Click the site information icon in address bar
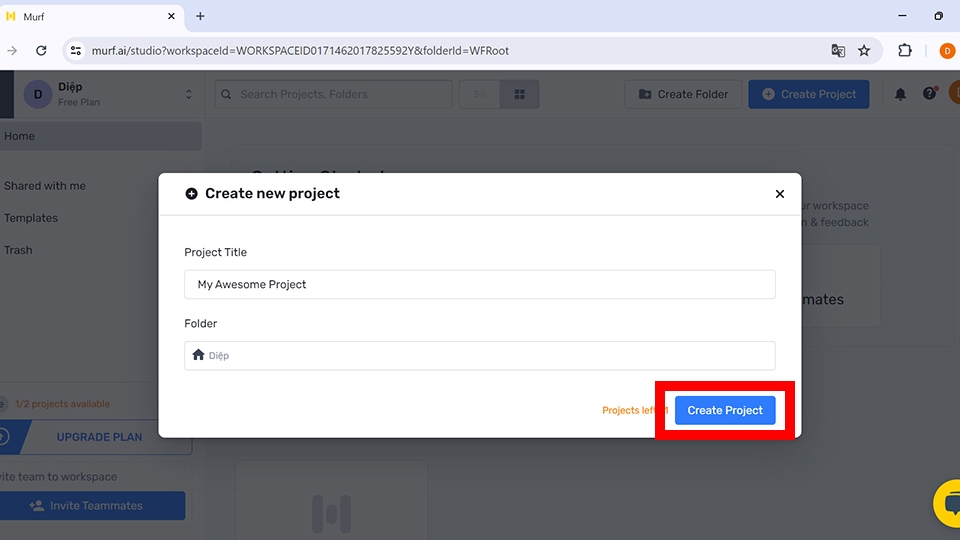 [x=76, y=51]
